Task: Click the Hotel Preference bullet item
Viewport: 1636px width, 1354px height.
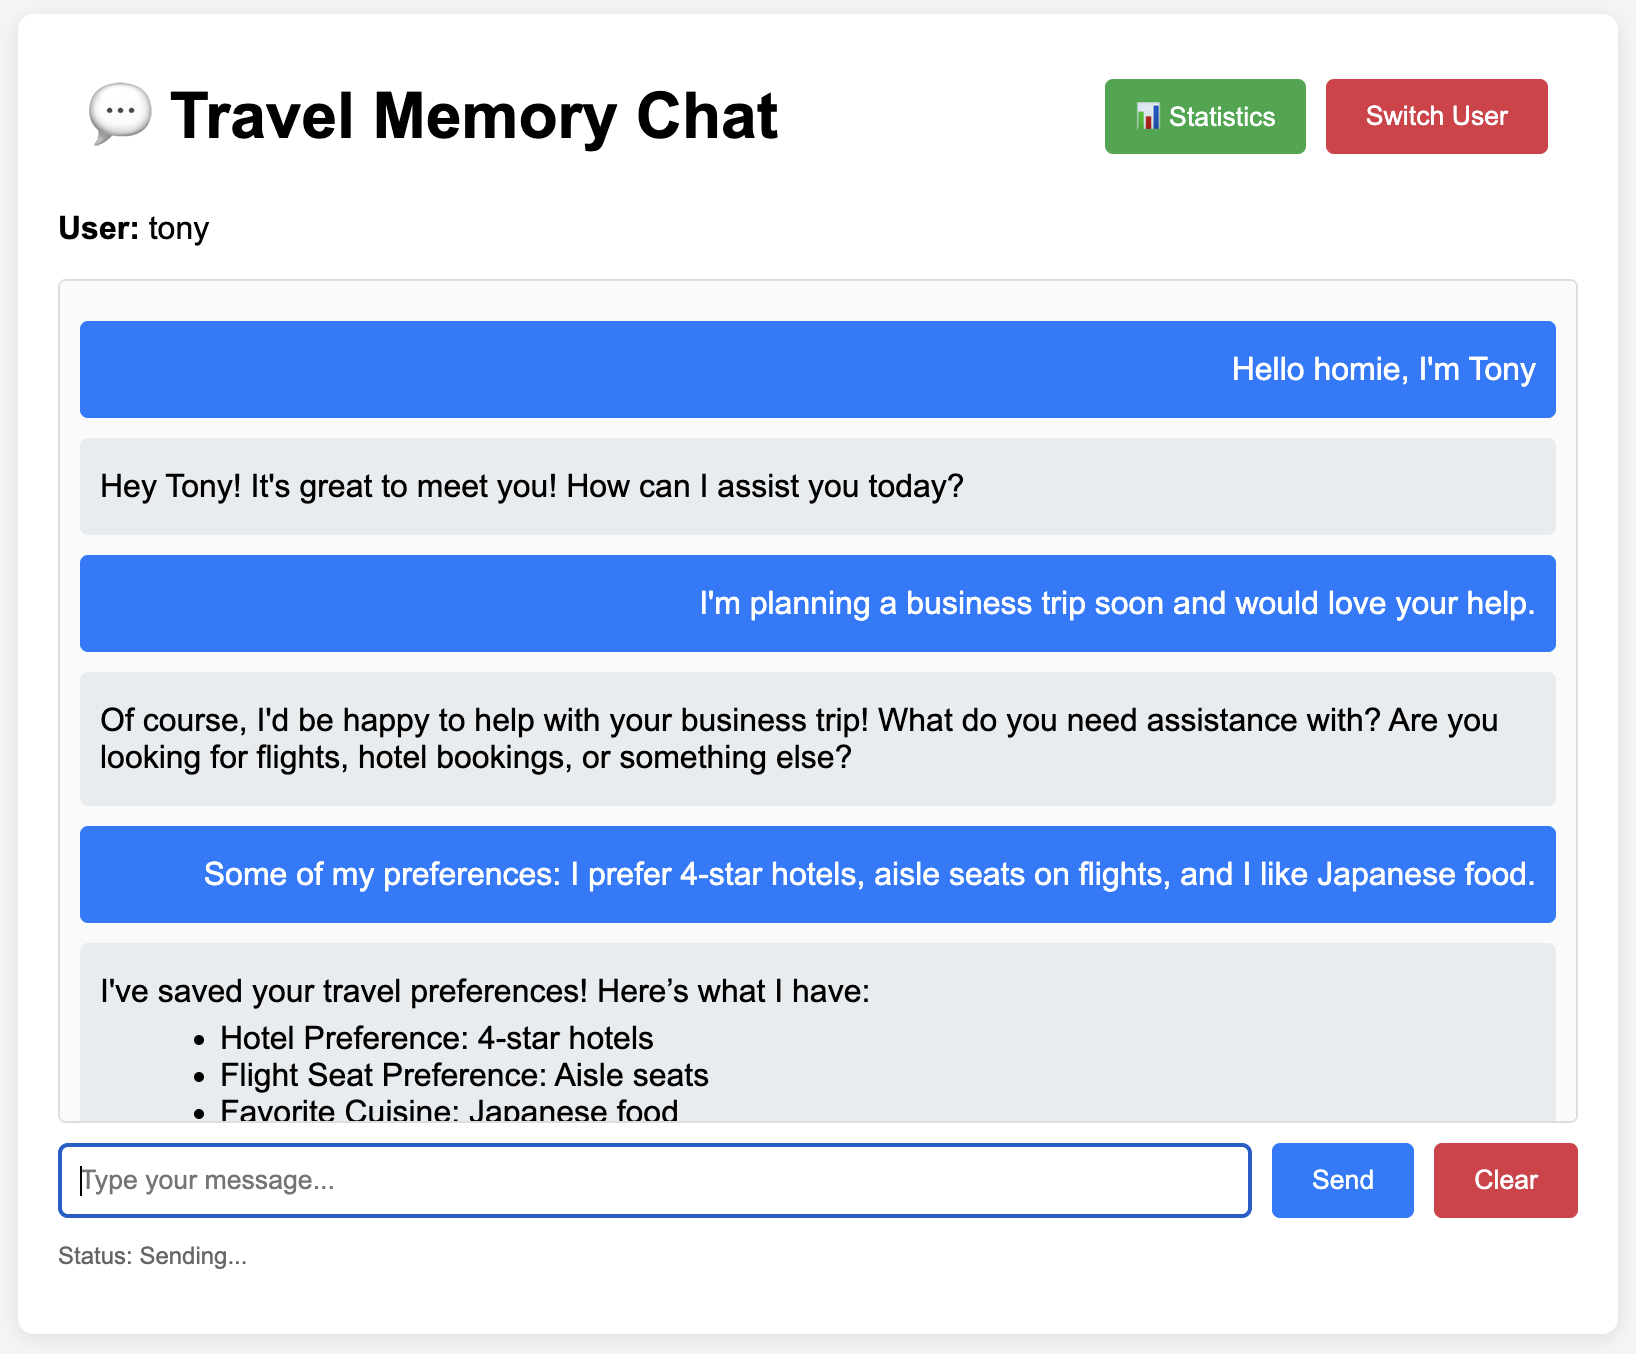Action: (x=436, y=1038)
